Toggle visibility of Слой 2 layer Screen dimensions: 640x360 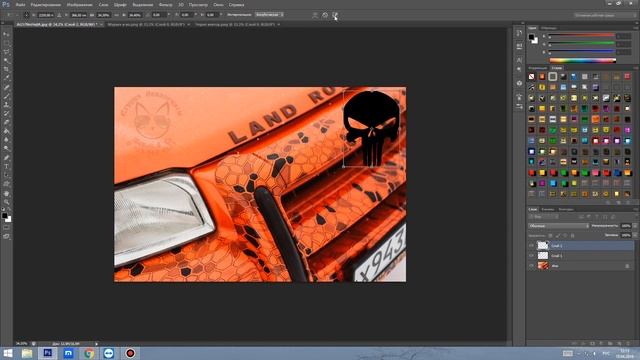tap(531, 246)
